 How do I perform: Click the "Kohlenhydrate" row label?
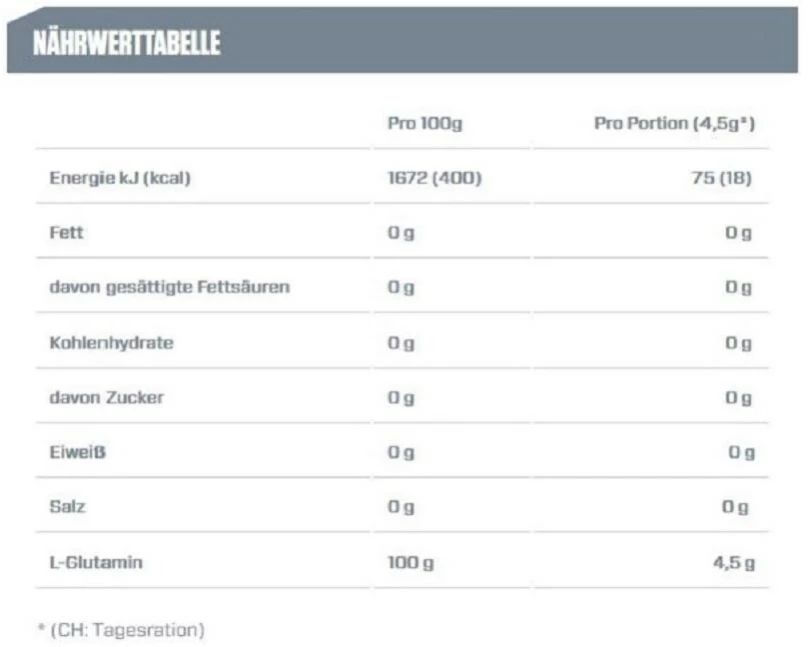(111, 342)
